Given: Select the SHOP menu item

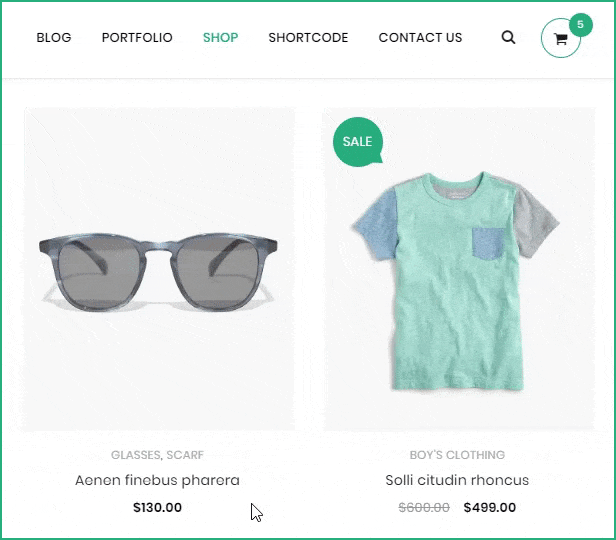Looking at the screenshot, I should click(220, 38).
